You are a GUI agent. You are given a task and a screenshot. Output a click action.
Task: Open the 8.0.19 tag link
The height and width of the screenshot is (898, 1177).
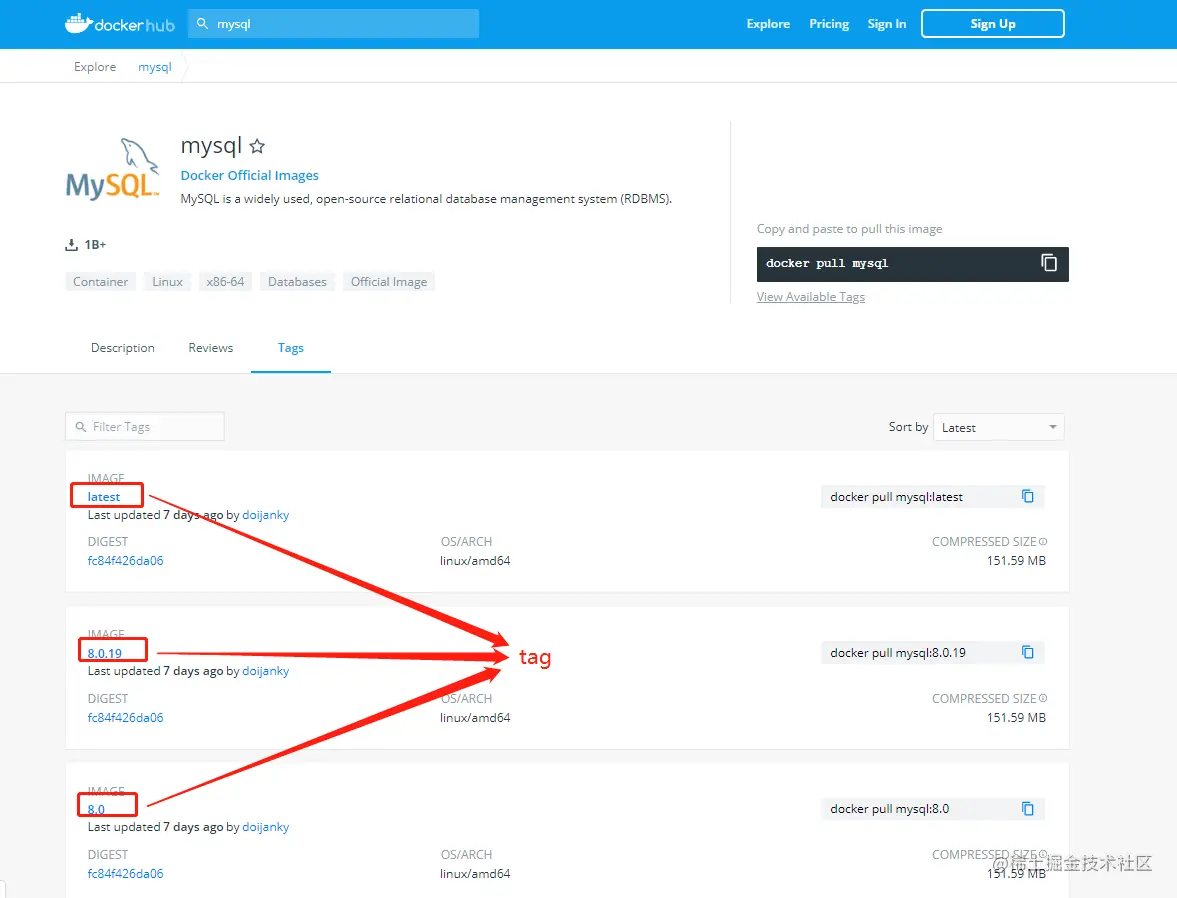coord(104,653)
